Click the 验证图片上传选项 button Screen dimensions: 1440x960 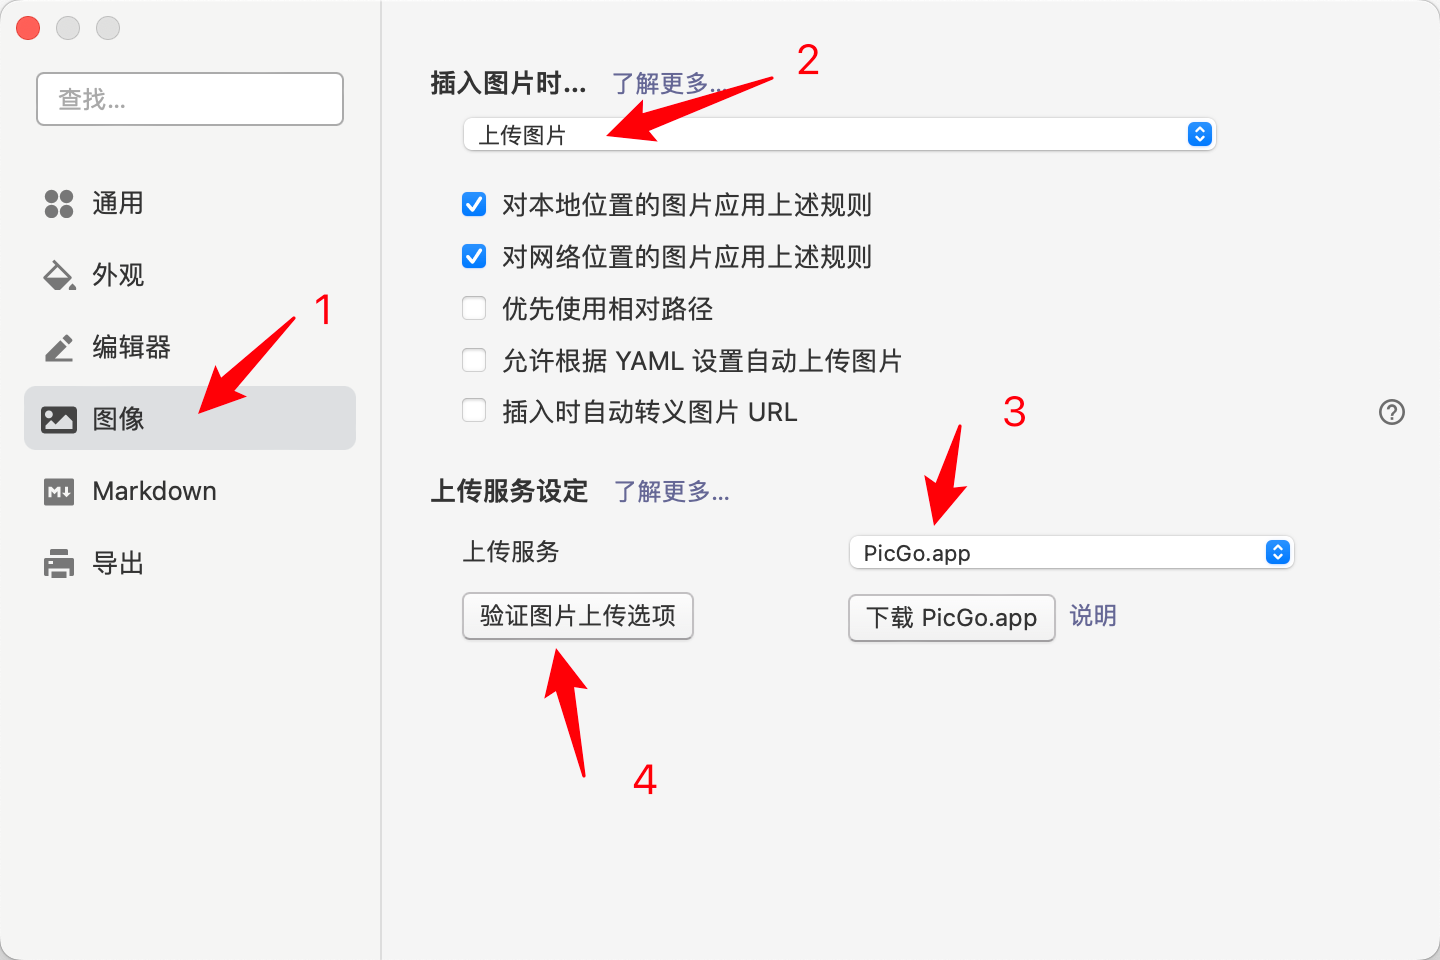point(578,616)
